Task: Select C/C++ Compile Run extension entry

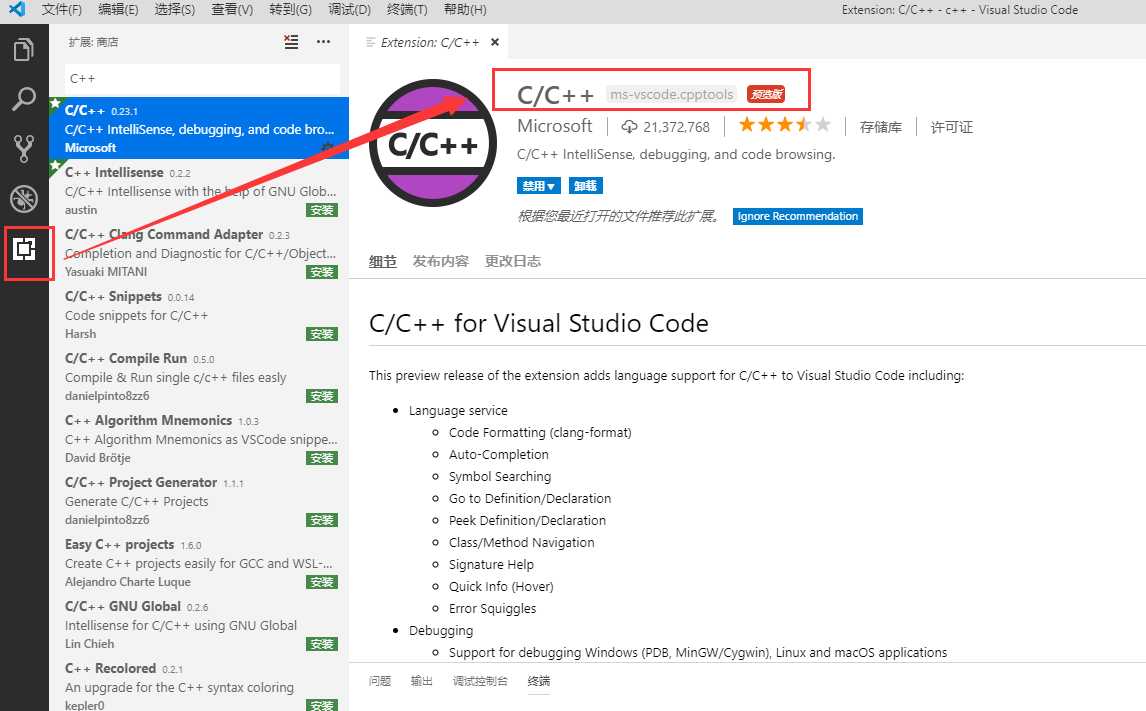Action: tap(199, 376)
